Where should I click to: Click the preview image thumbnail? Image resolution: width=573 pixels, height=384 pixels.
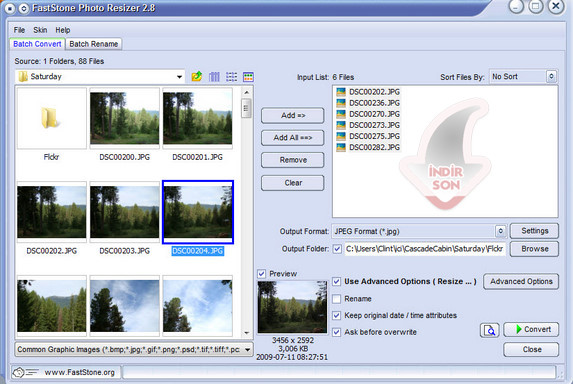point(292,307)
